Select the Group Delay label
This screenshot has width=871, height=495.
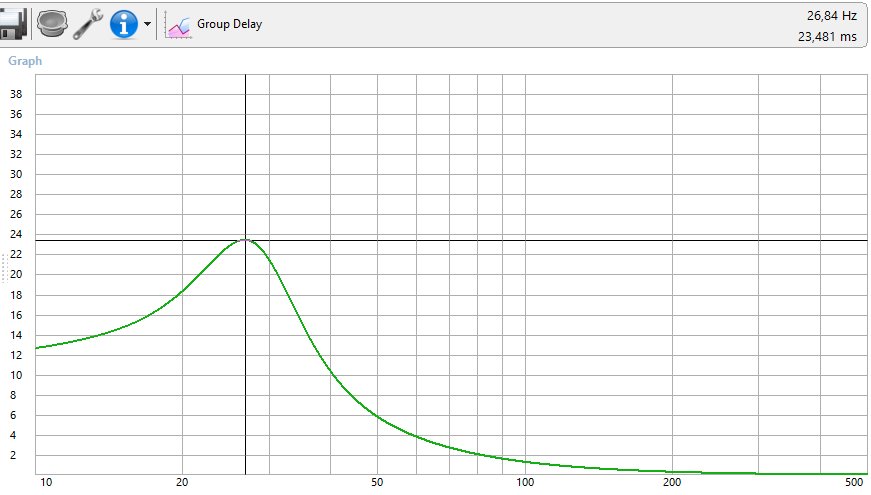(x=229, y=24)
